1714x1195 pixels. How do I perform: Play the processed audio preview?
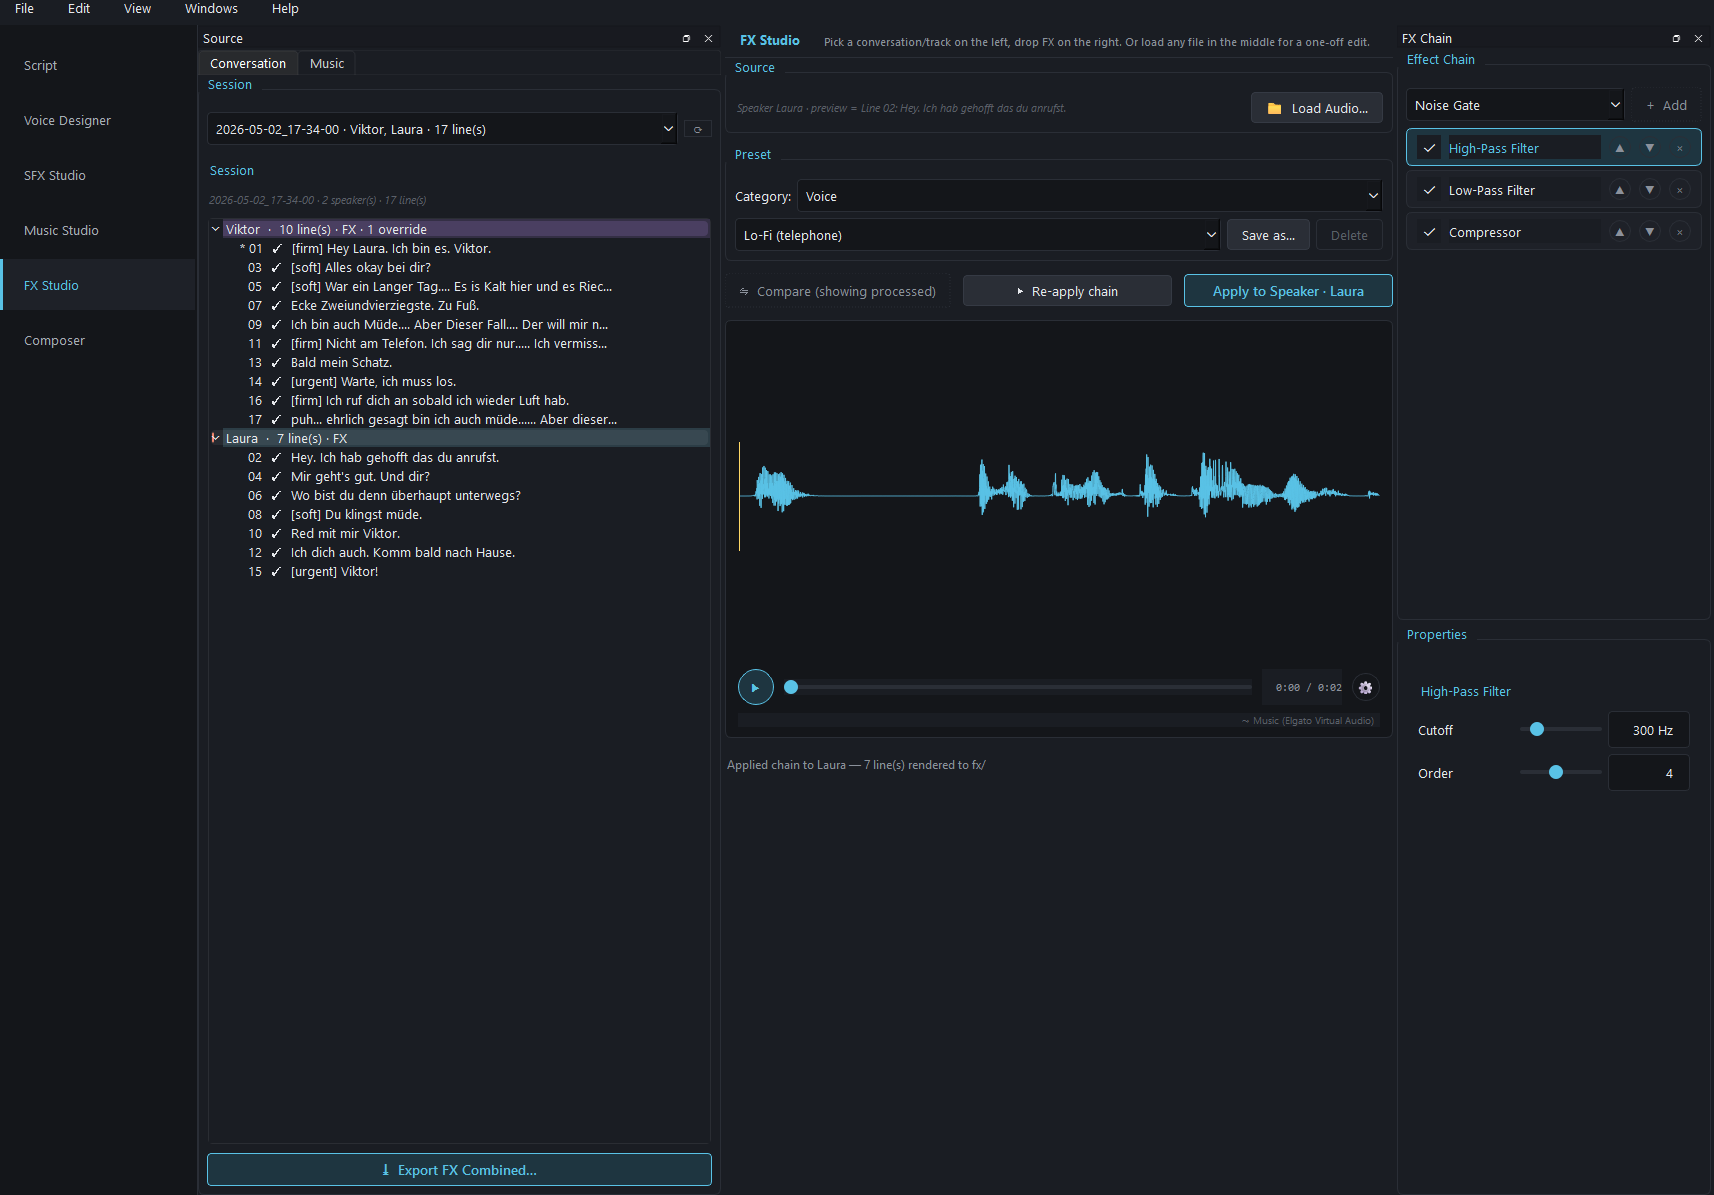coord(756,687)
